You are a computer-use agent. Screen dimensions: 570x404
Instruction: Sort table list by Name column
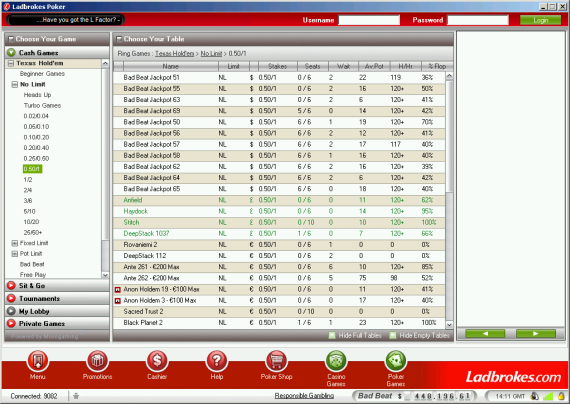[x=171, y=66]
